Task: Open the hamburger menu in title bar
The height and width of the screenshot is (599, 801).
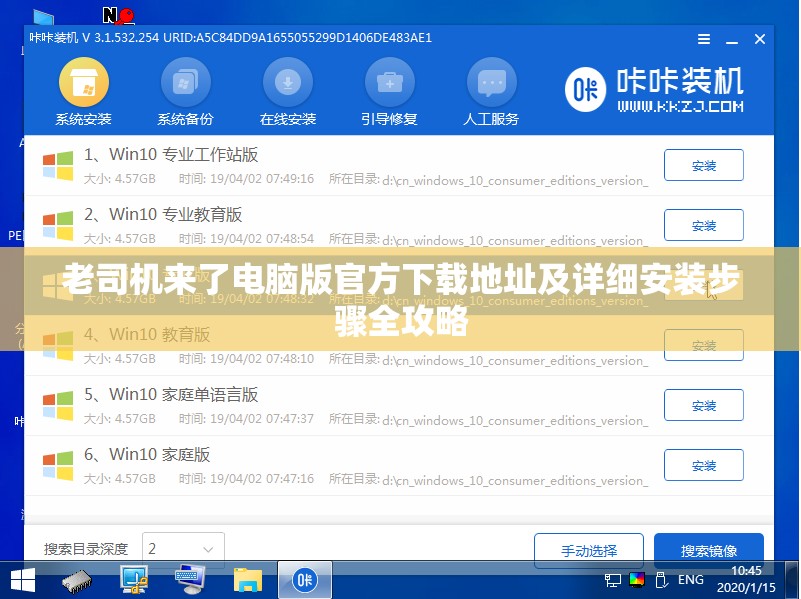Action: click(x=704, y=39)
